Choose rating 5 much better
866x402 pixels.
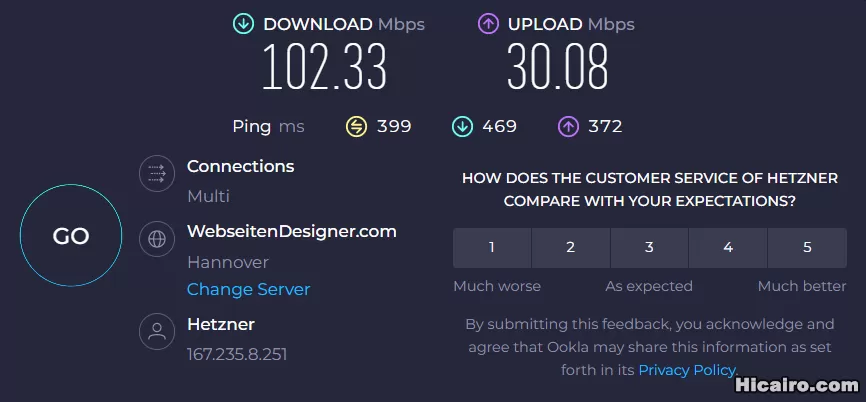[807, 248]
